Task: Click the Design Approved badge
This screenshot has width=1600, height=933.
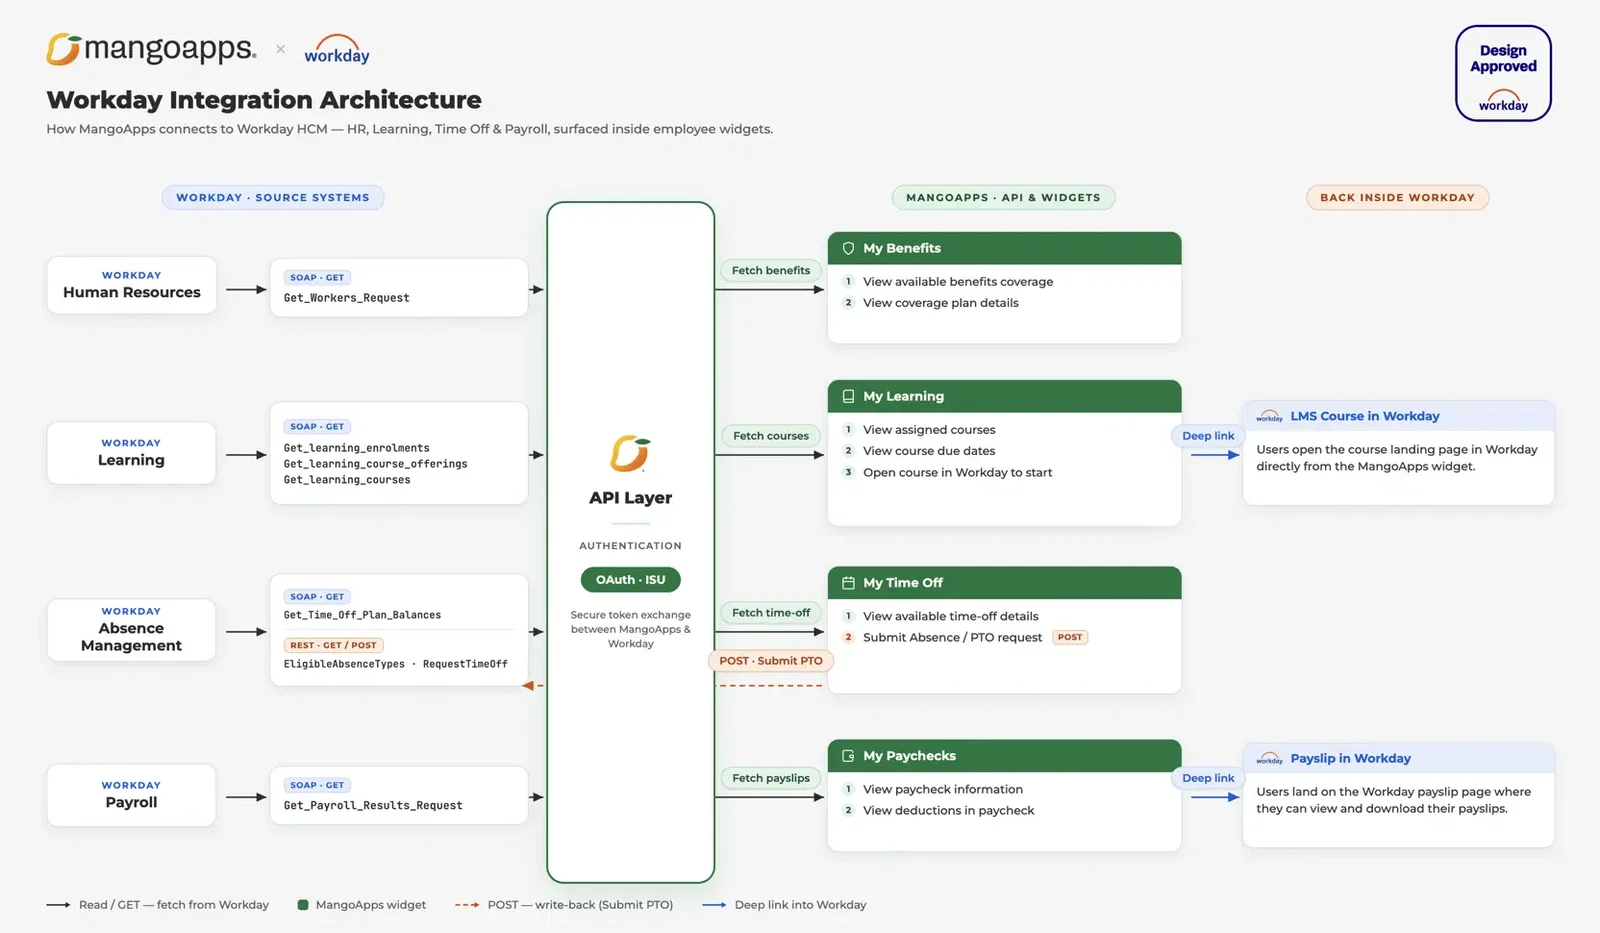Action: tap(1503, 73)
